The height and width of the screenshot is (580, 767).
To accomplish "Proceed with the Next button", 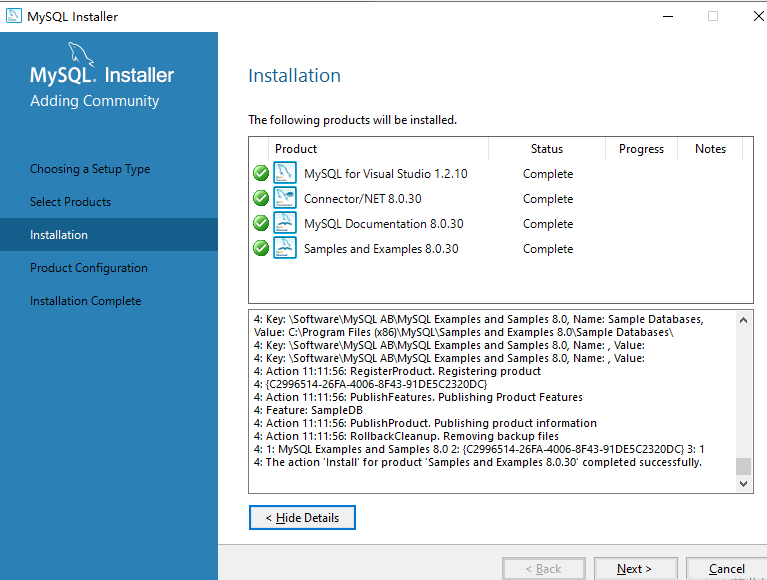I will [635, 569].
